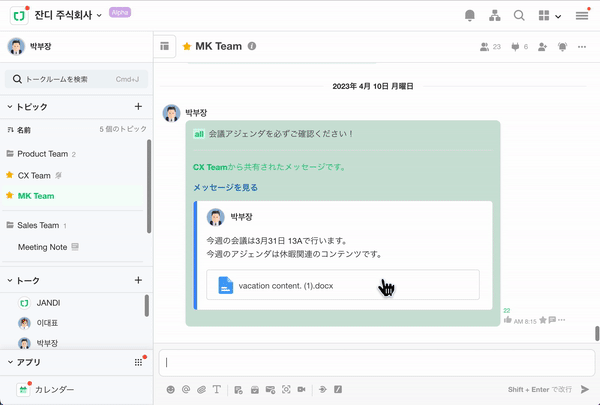Viewport: 600px width, 405px height.
Task: Open 박부장 profile in sidebar header
Action: tap(29, 46)
